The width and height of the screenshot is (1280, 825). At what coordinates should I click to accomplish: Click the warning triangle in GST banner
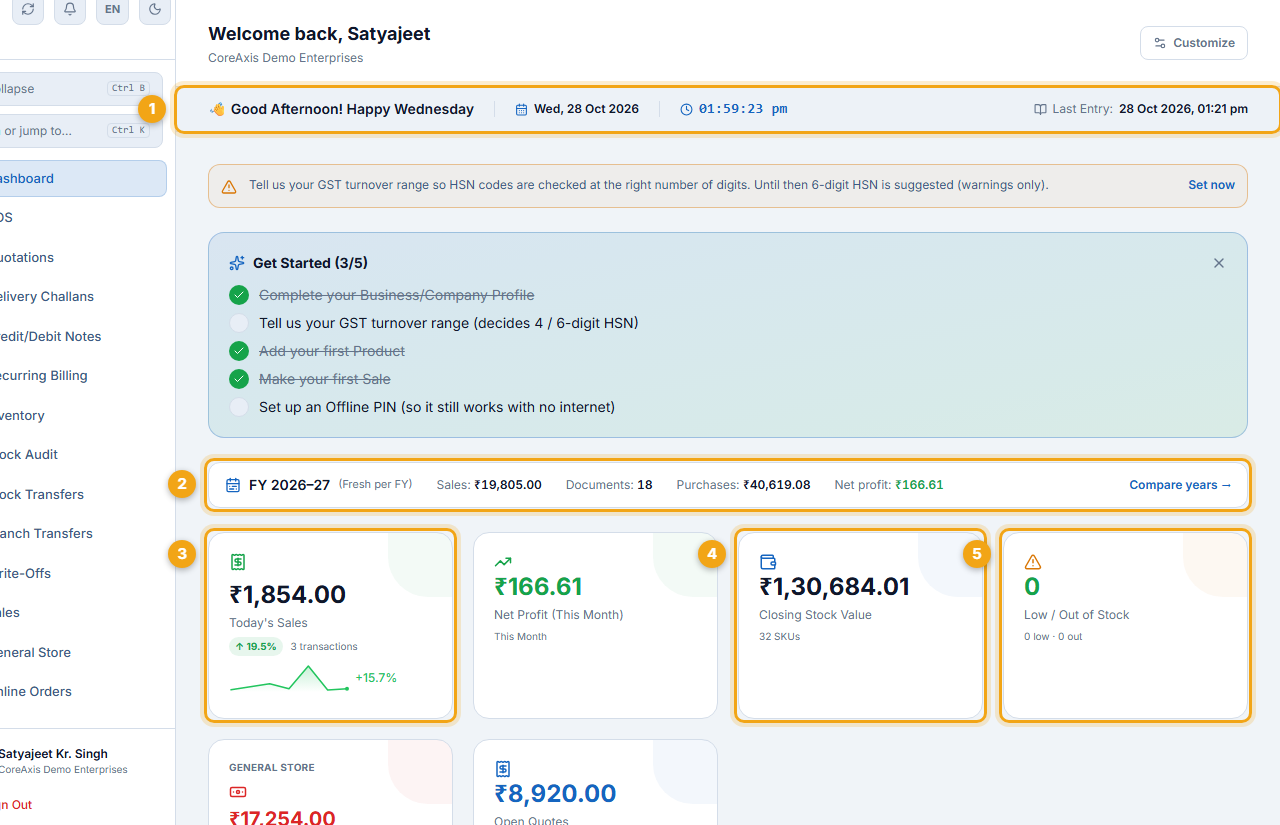[x=229, y=186]
